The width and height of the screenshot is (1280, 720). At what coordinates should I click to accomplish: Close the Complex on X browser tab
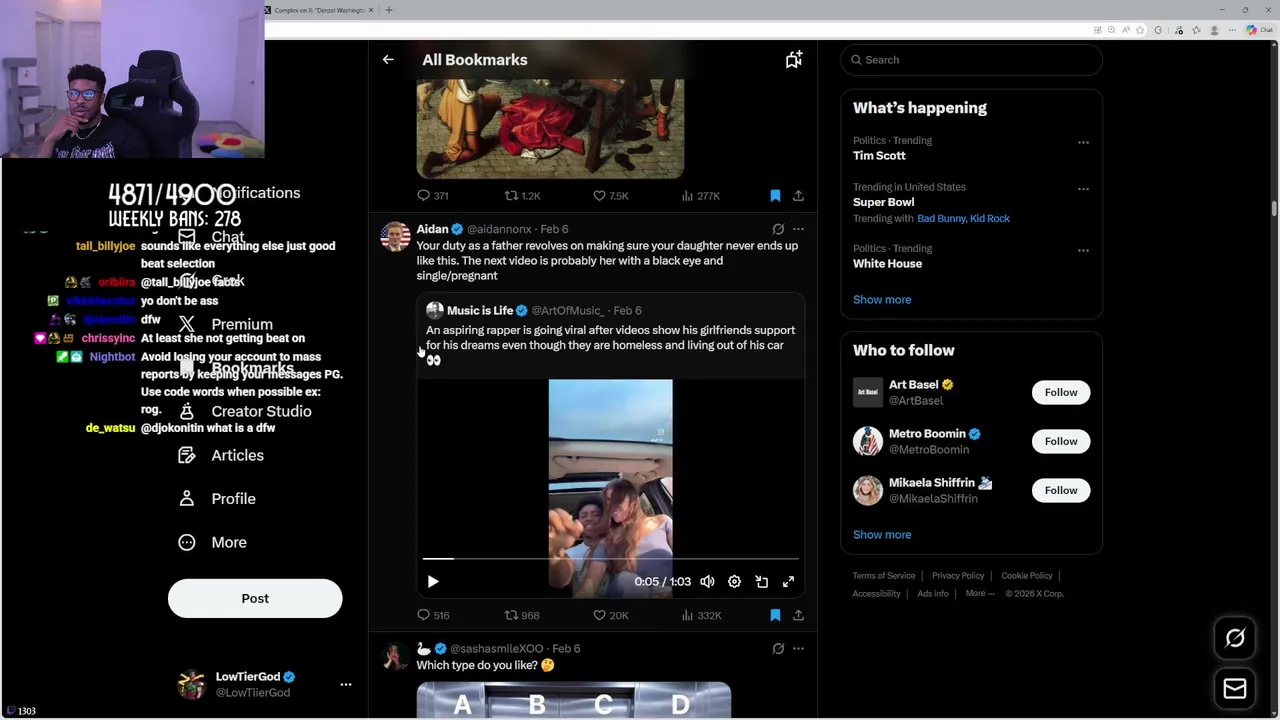371,10
